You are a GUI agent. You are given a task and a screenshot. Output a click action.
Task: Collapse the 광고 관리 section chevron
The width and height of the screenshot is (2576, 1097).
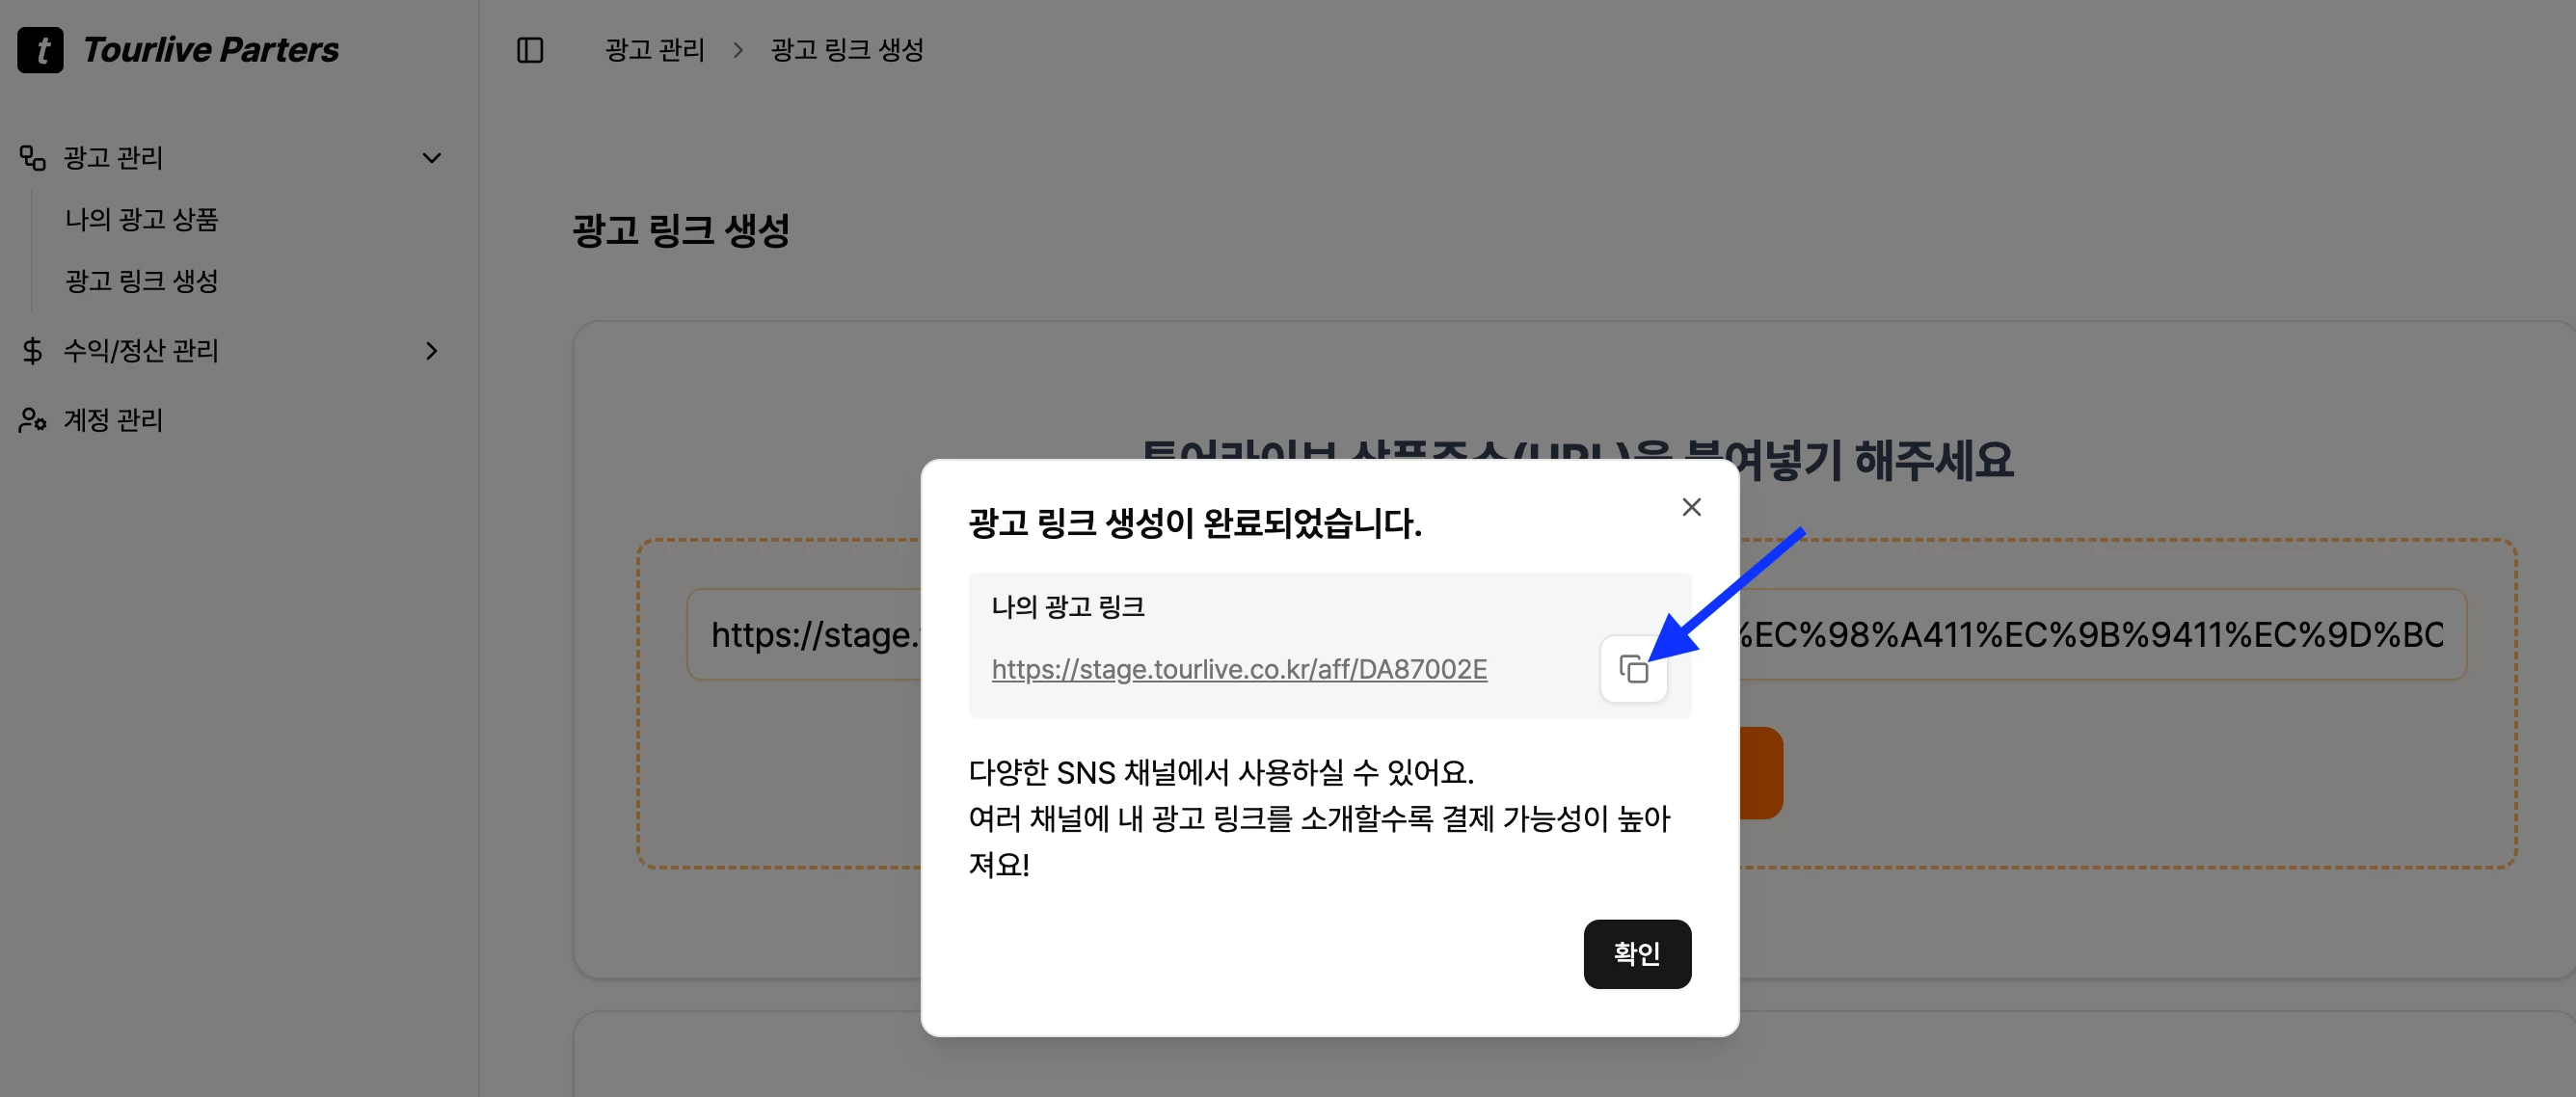click(431, 158)
